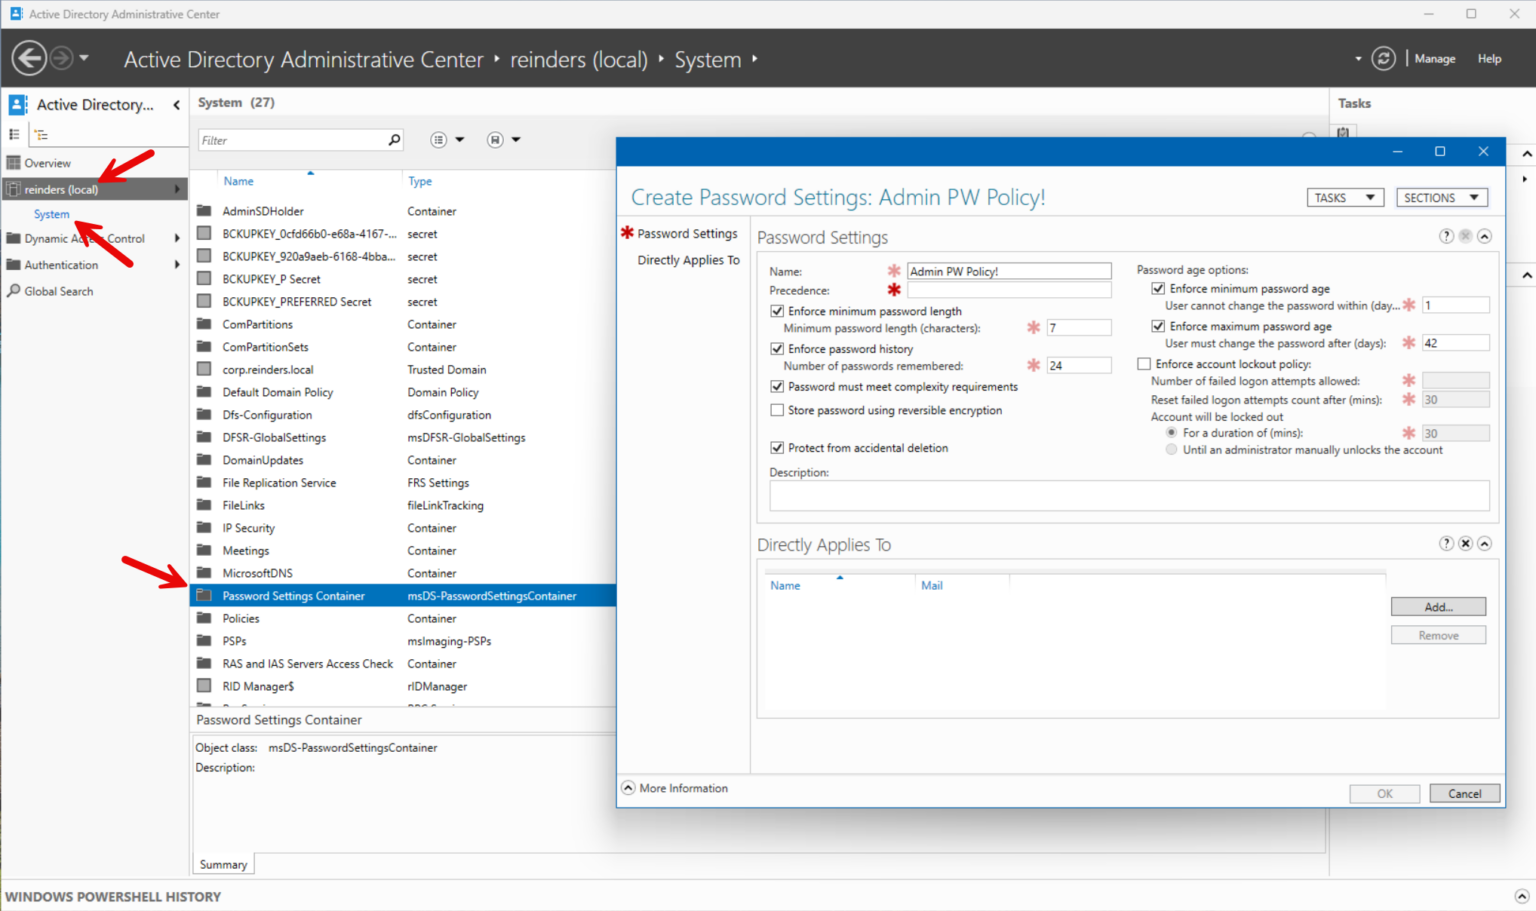
Task: Open the SECTIONS dropdown
Action: pyautogui.click(x=1442, y=198)
